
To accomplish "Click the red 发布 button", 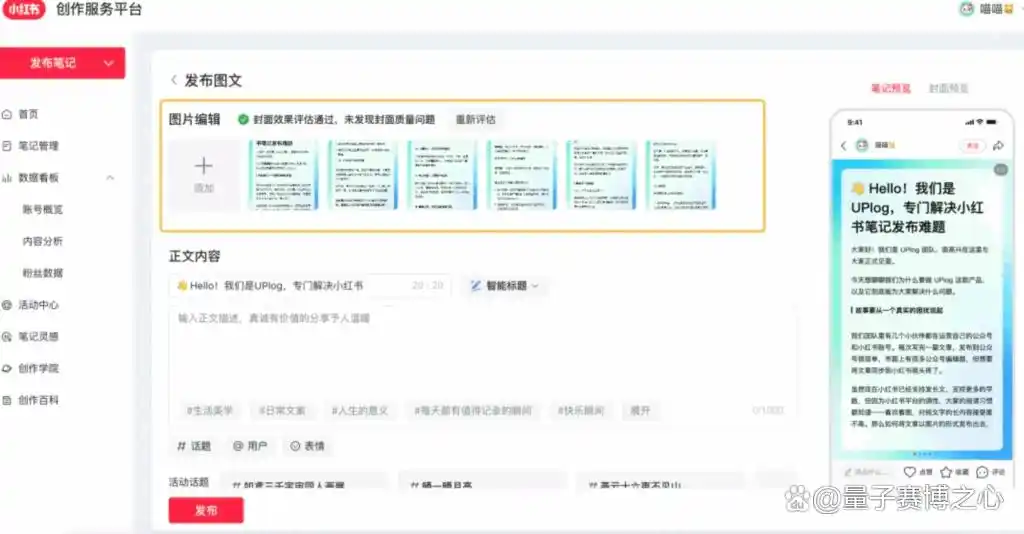I will tap(205, 510).
